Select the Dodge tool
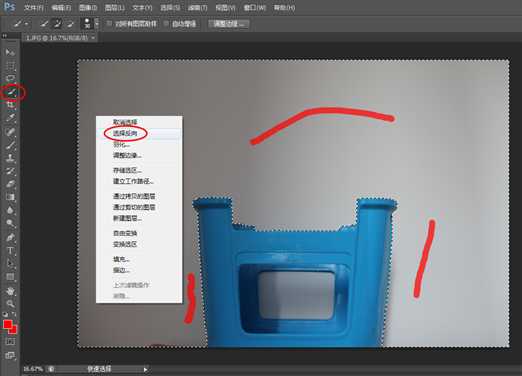 (x=10, y=223)
